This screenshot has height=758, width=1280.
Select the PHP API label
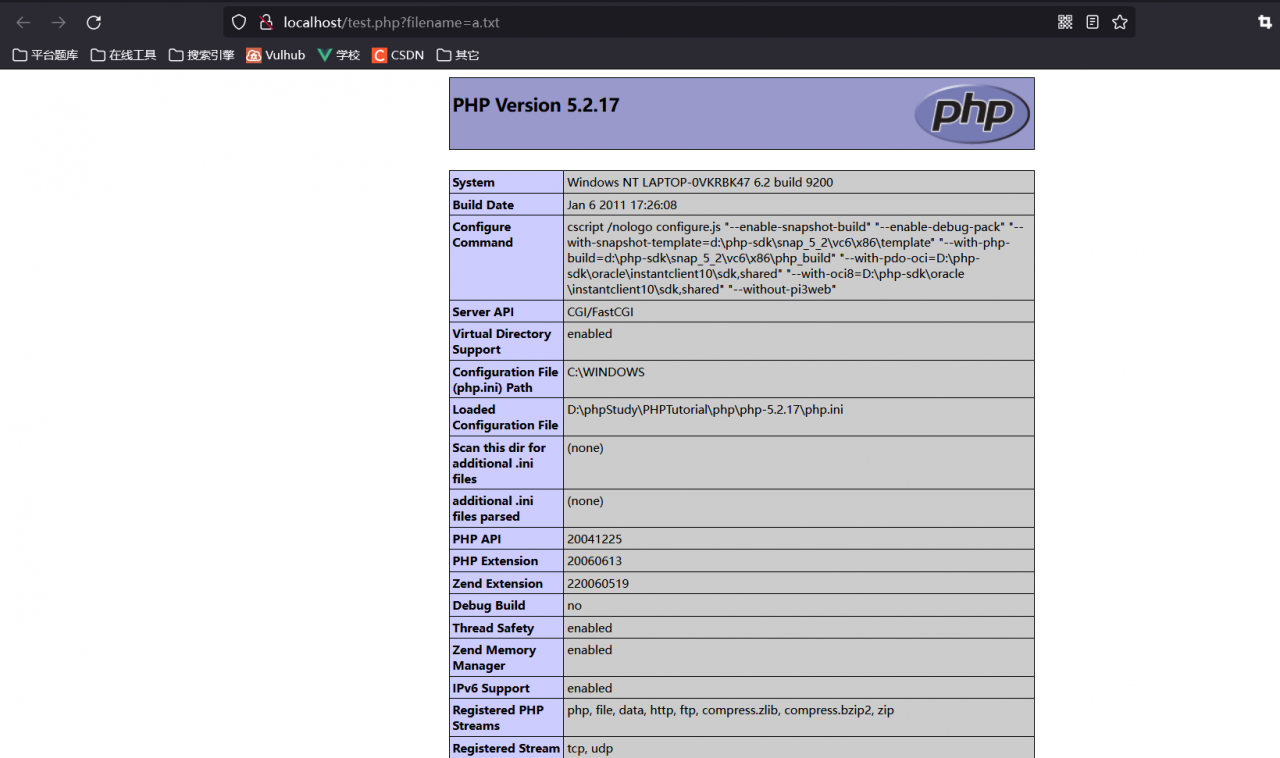(477, 539)
